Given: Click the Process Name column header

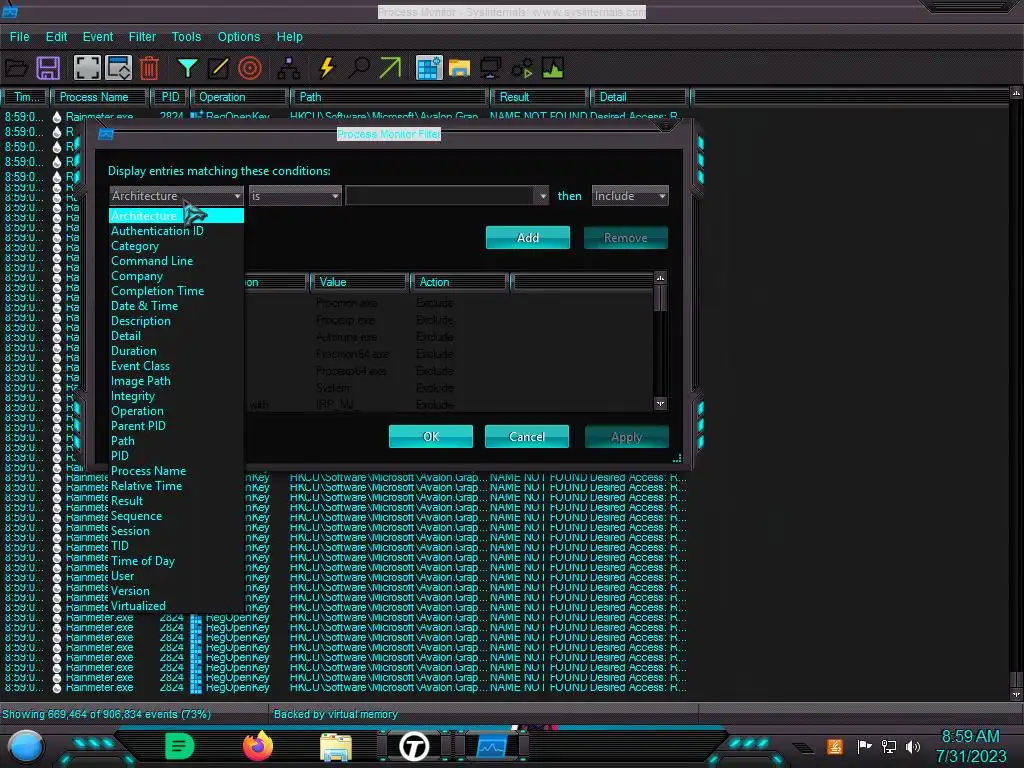Looking at the screenshot, I should pos(99,97).
